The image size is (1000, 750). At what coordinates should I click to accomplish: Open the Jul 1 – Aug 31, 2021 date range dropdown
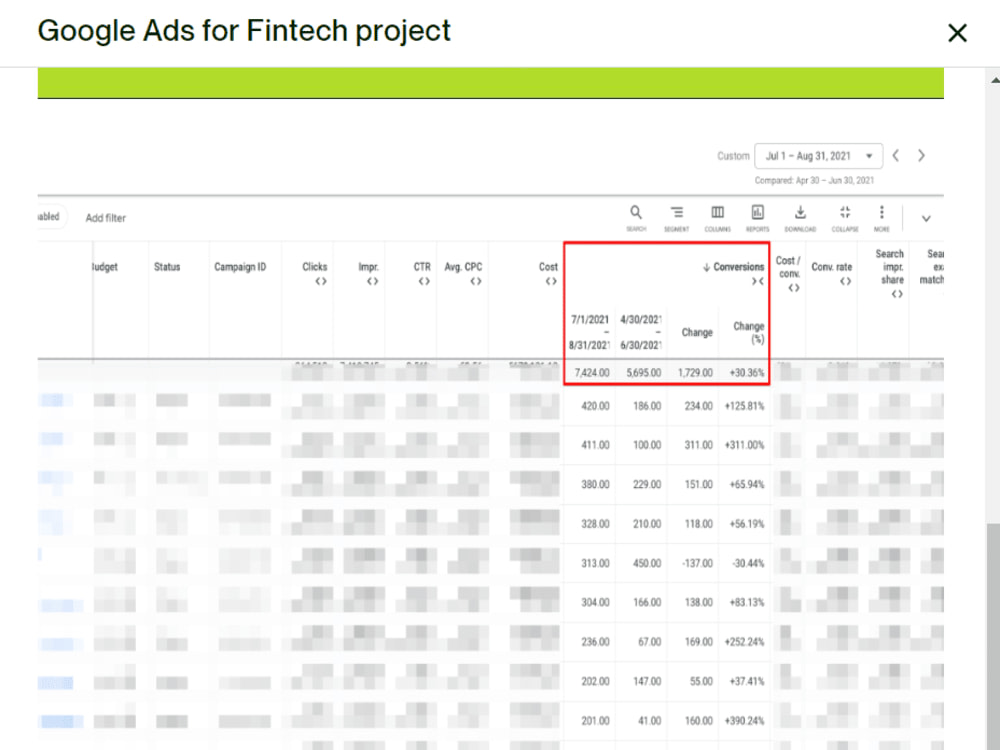[819, 156]
